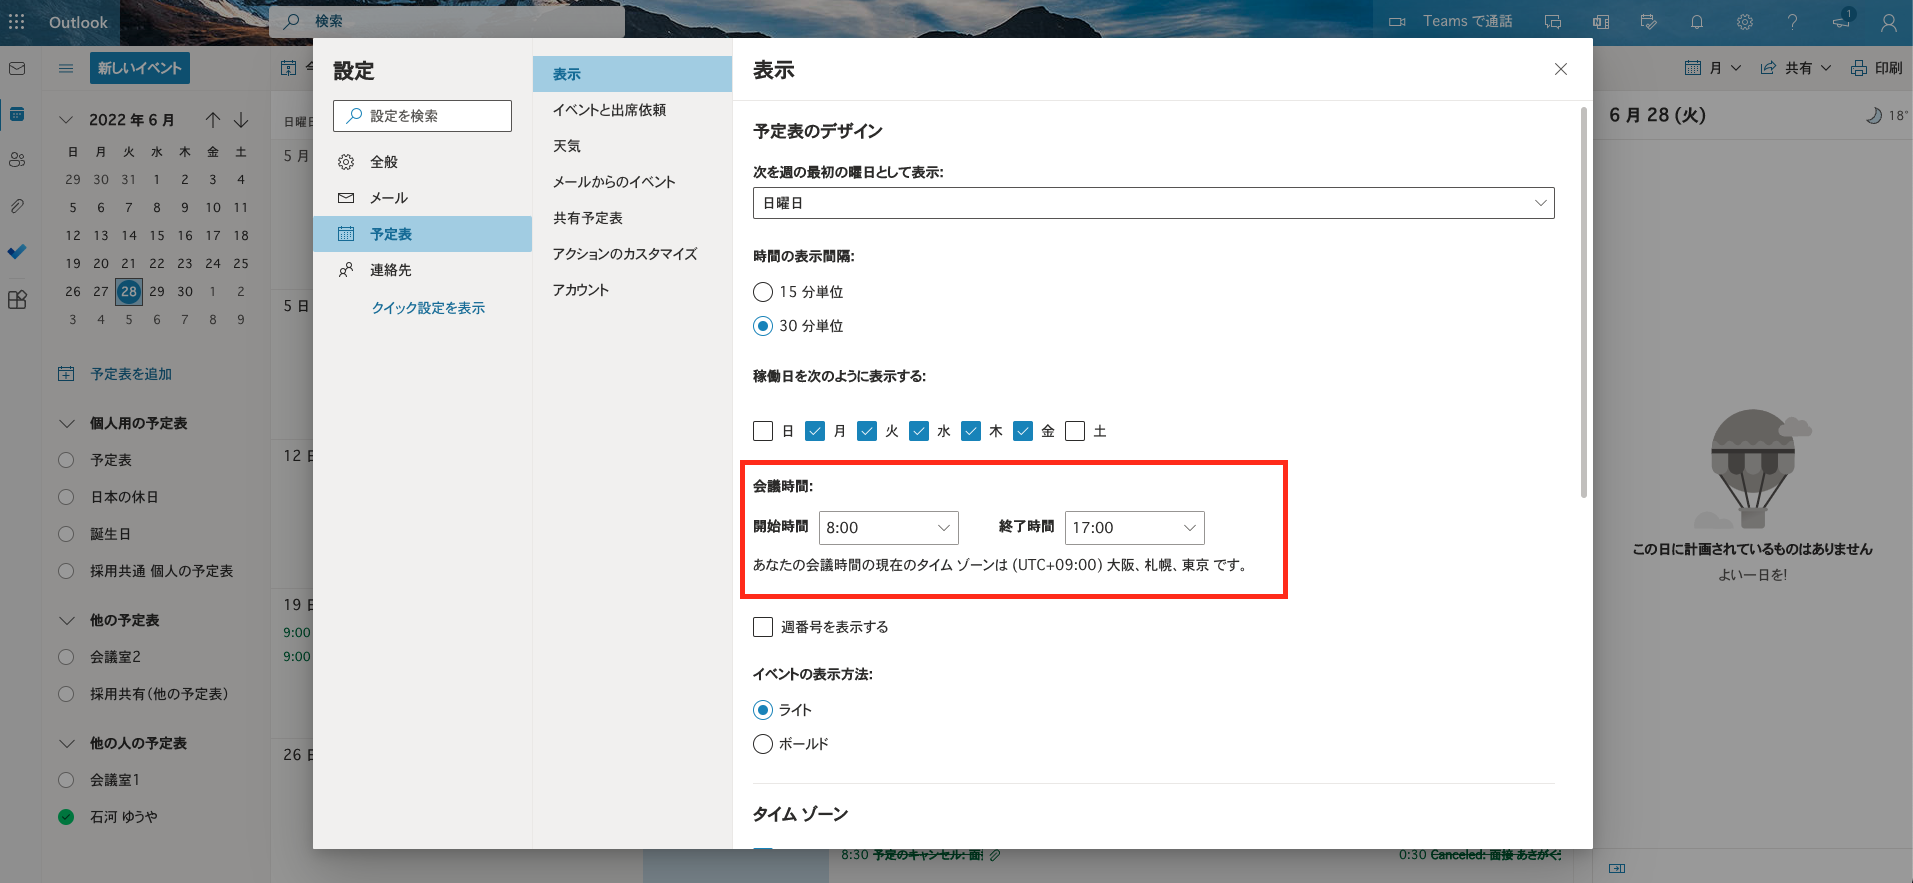Viewport: 1913px width, 883px height.
Task: Toggle Monday work day checkbox
Action: [x=815, y=431]
